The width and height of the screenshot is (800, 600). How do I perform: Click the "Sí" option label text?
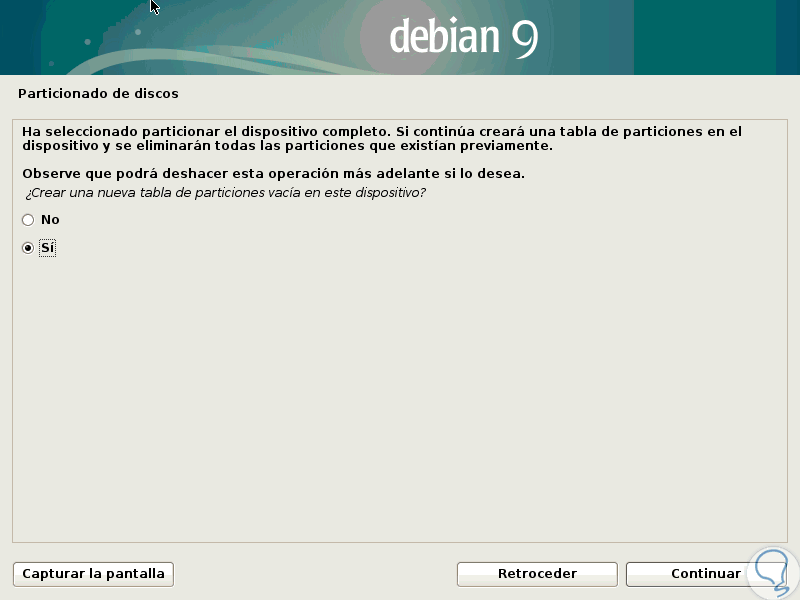[47, 248]
